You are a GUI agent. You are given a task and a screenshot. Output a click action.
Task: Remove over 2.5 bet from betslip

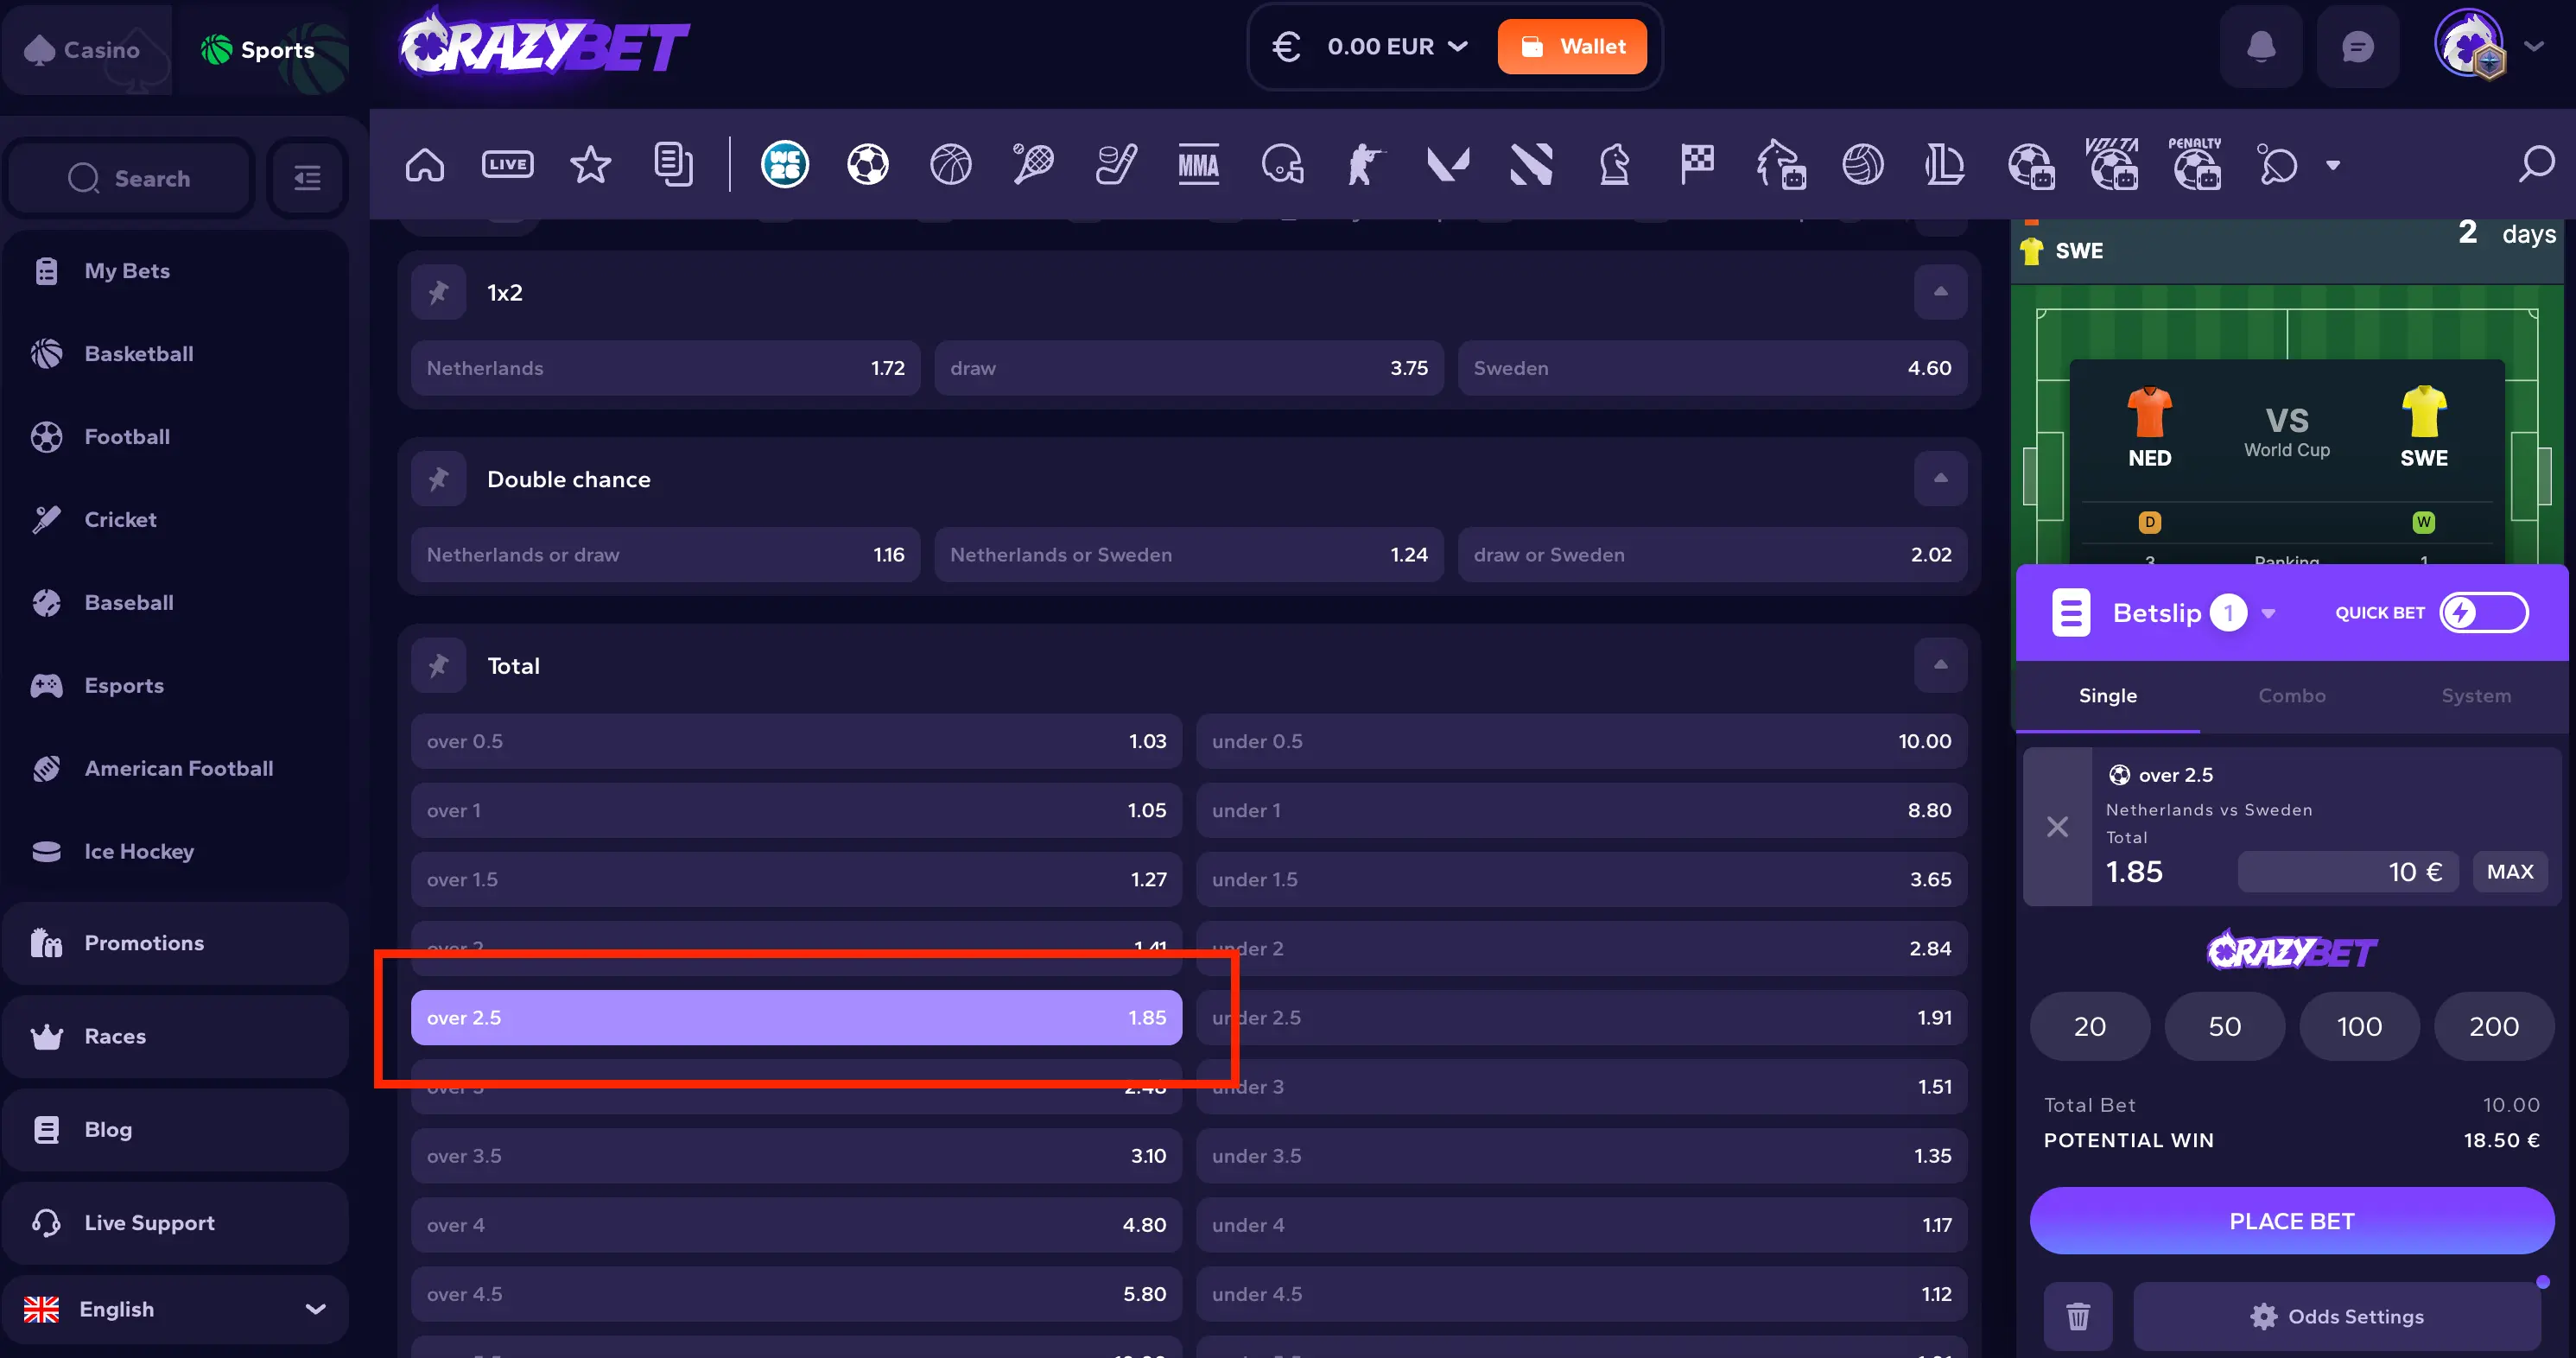tap(2057, 826)
